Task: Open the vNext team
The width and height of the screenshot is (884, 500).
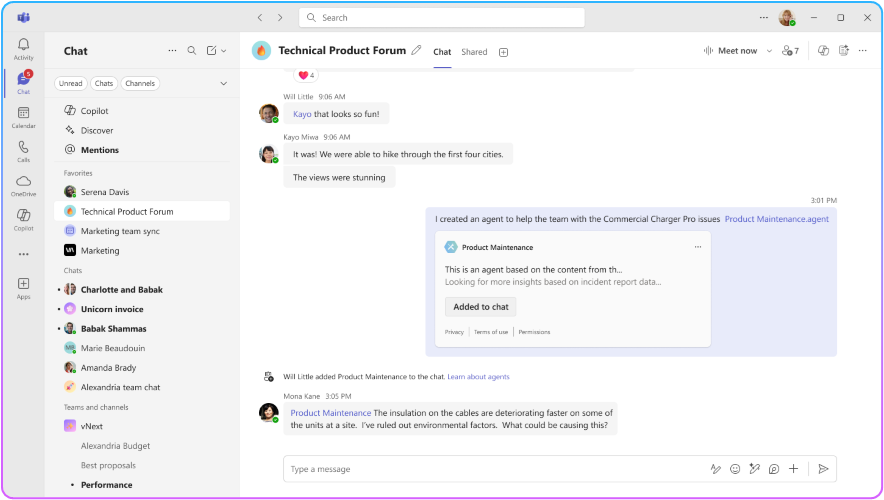Action: coord(143,426)
